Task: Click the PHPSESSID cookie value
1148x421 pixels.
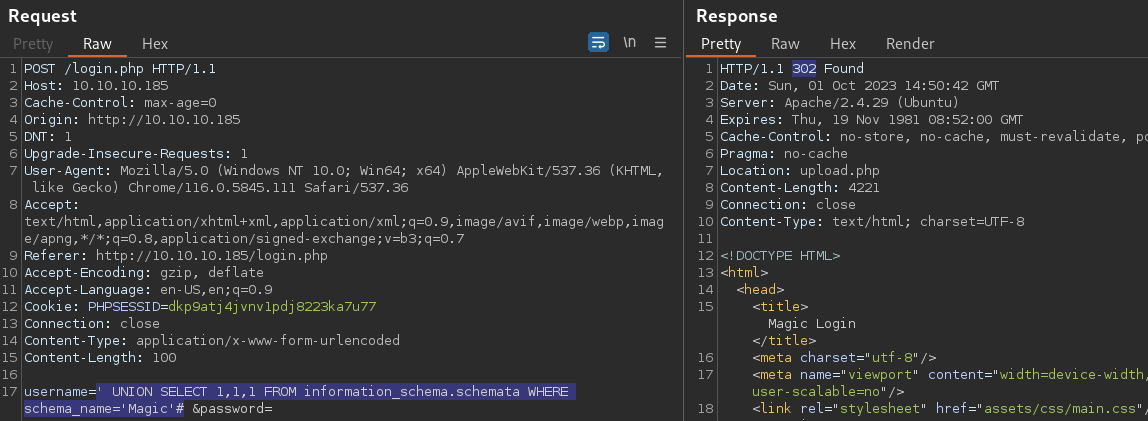Action: click(272, 307)
